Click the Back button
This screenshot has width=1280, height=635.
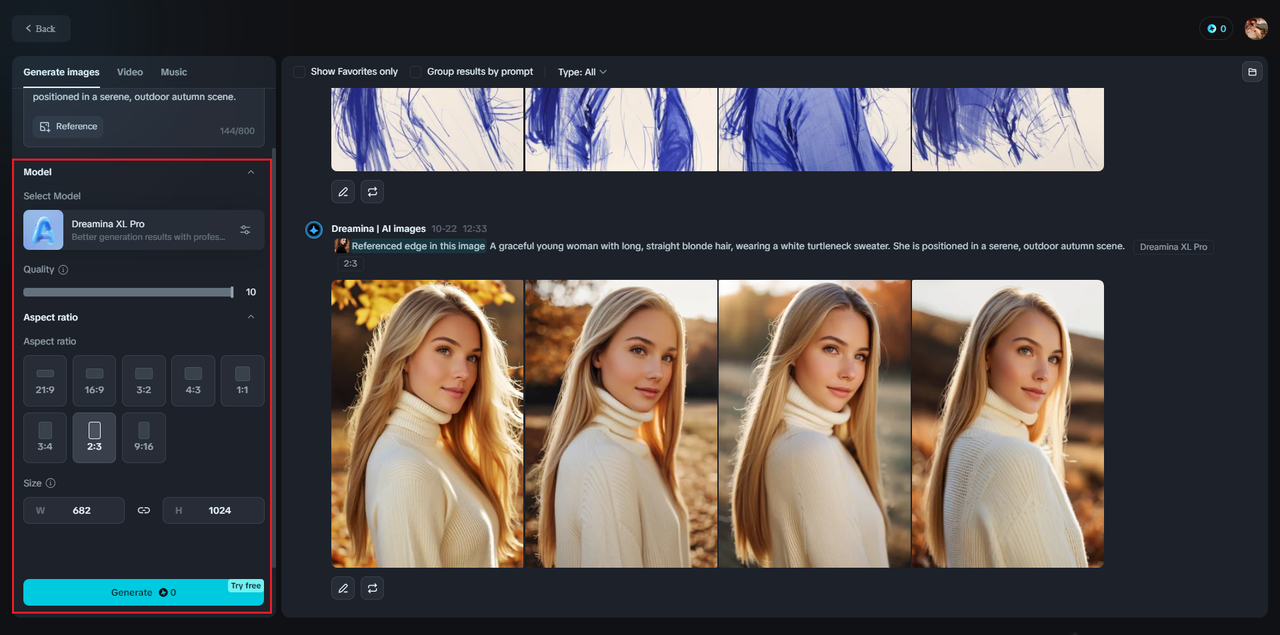pos(41,29)
